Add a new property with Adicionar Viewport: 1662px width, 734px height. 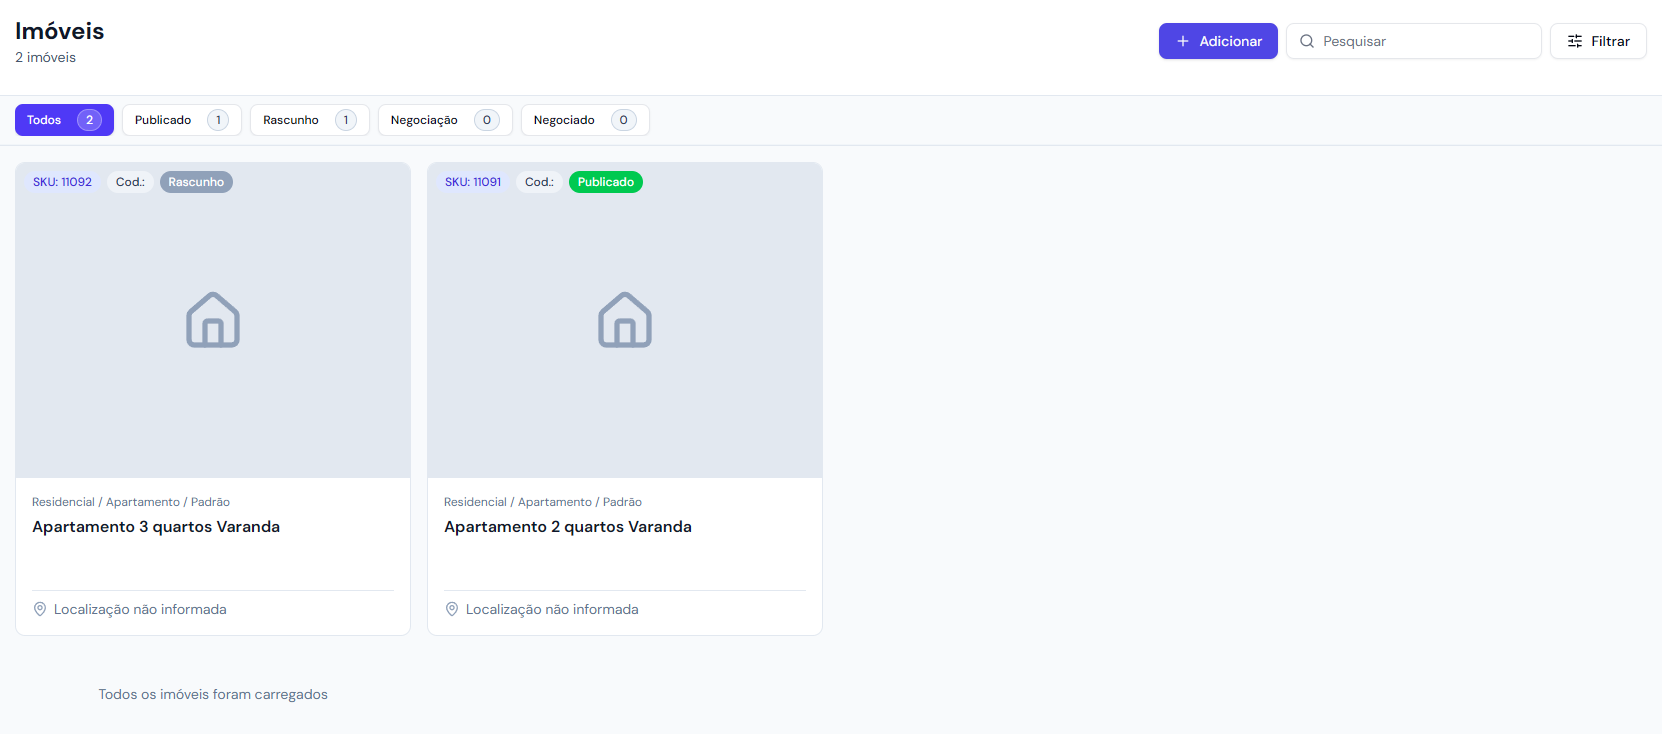click(x=1218, y=41)
